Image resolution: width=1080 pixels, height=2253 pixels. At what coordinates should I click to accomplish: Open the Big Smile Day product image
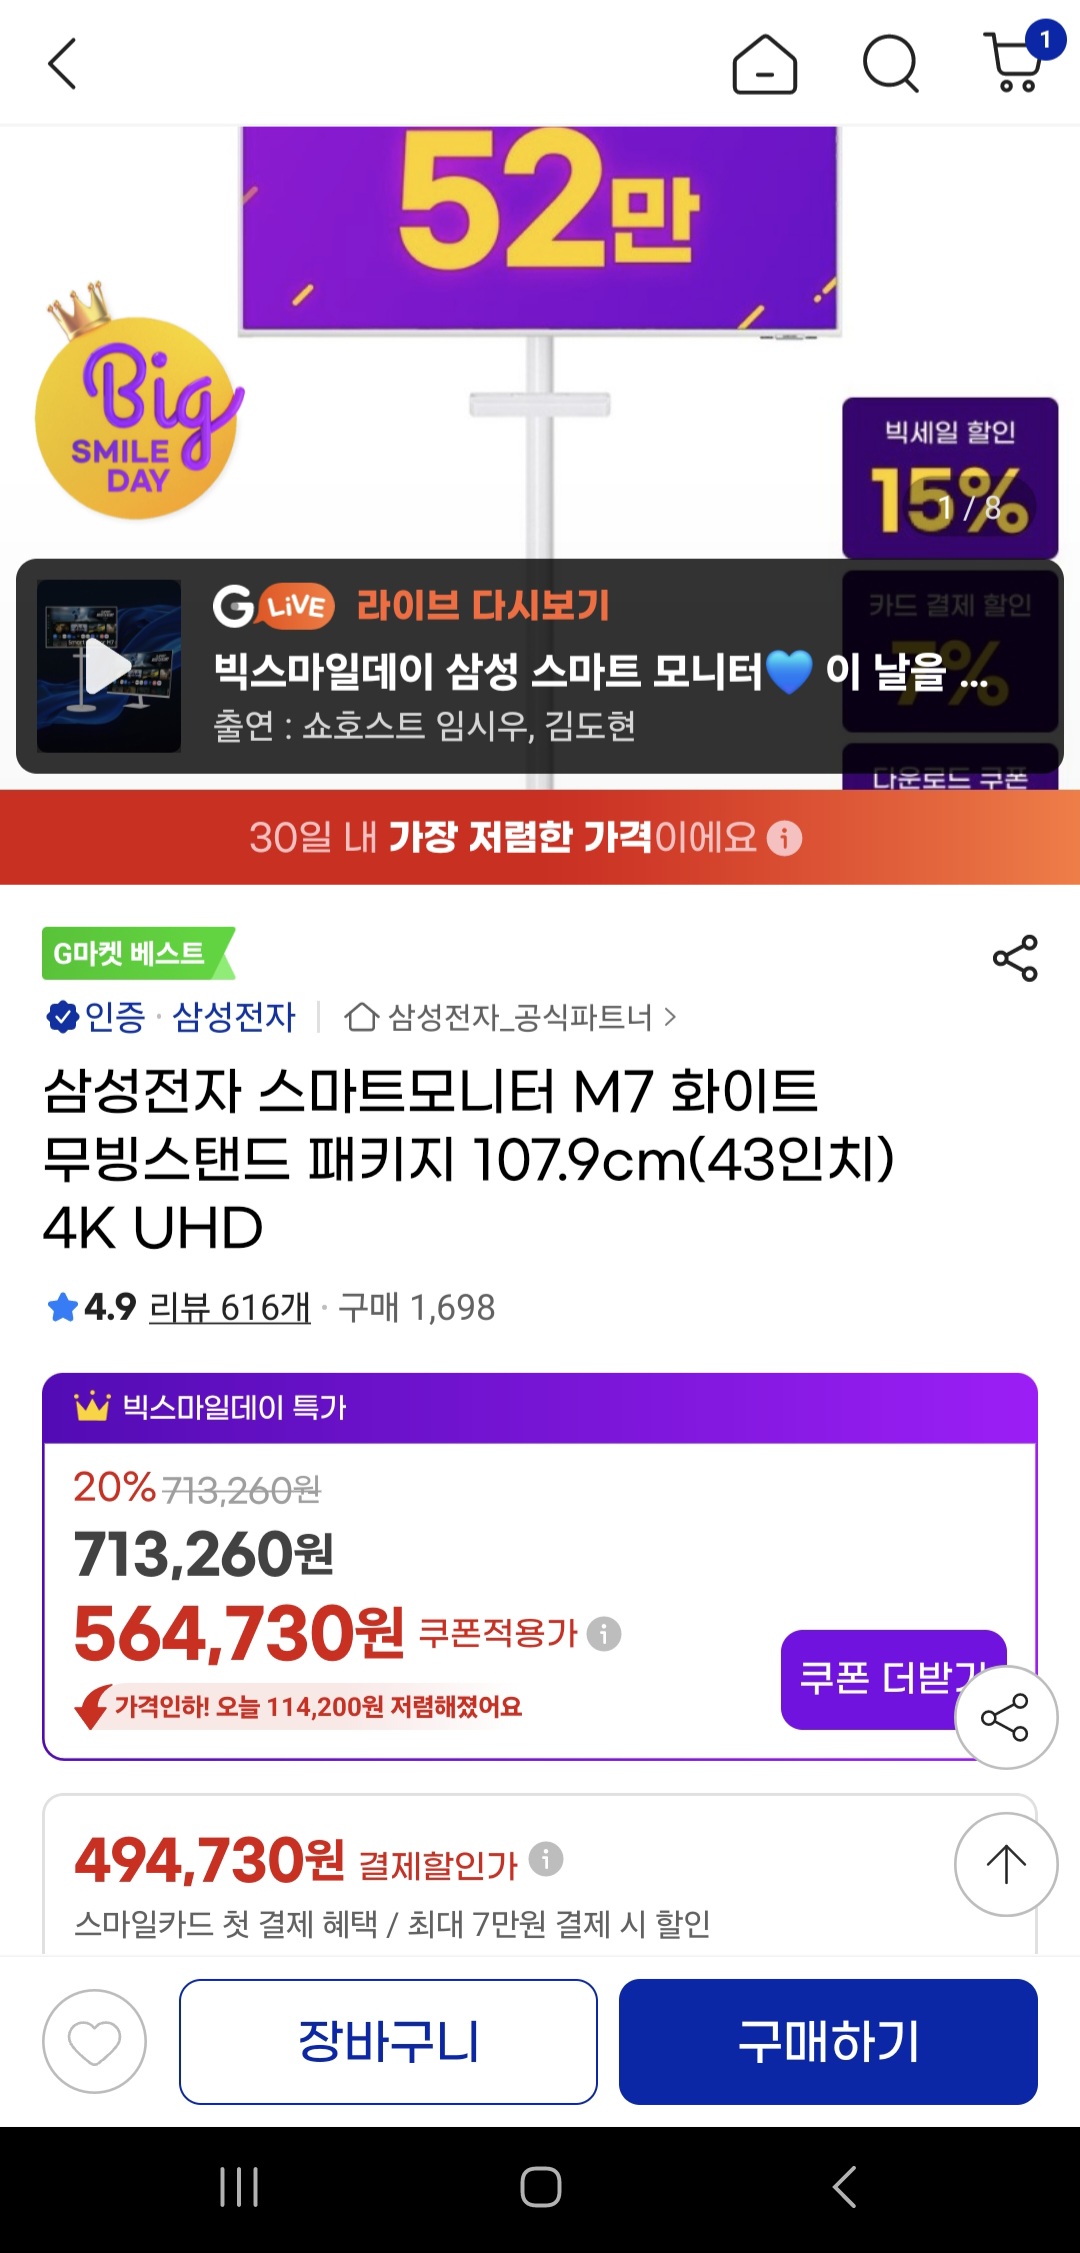click(540, 340)
